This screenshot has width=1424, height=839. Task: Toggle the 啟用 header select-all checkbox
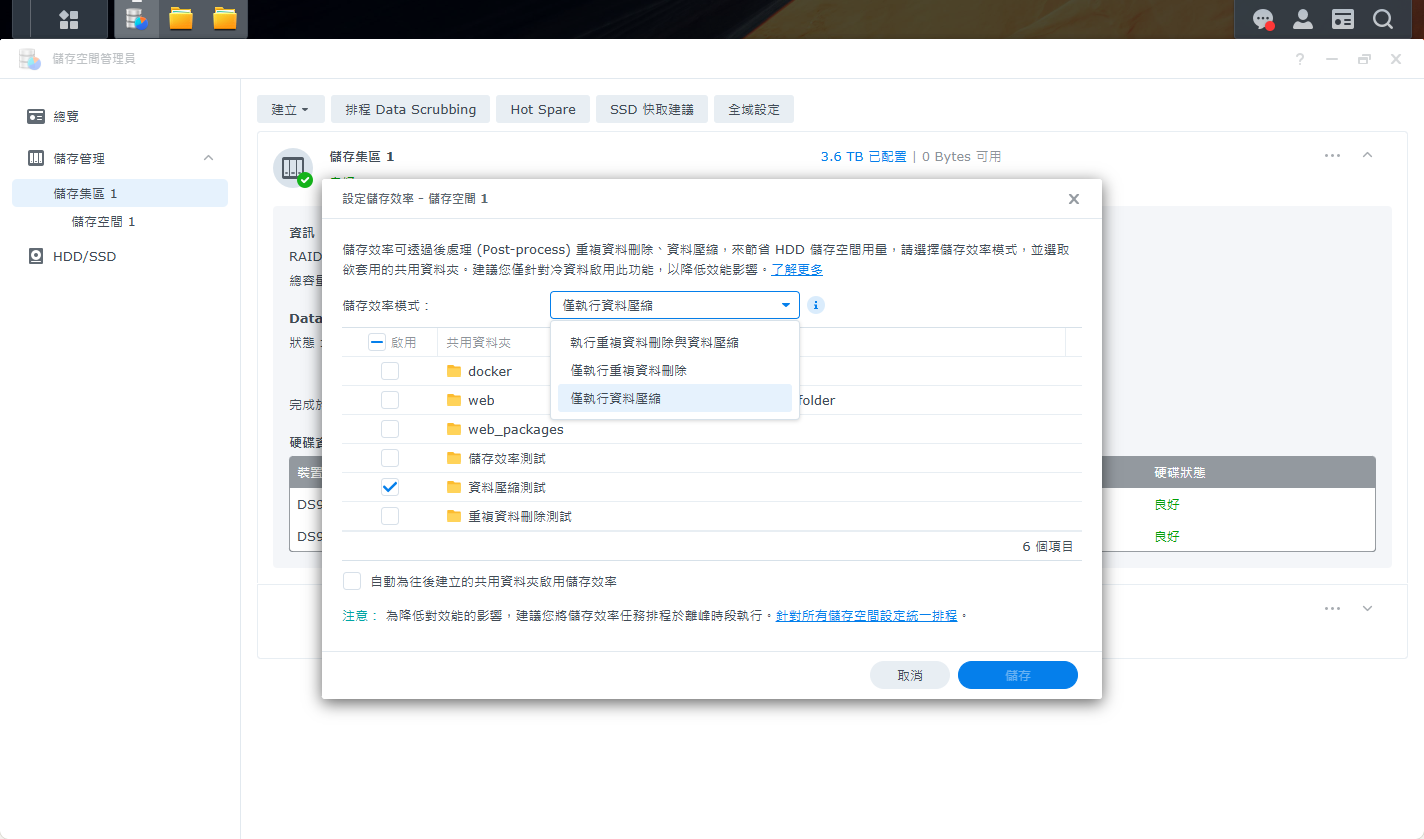click(377, 342)
